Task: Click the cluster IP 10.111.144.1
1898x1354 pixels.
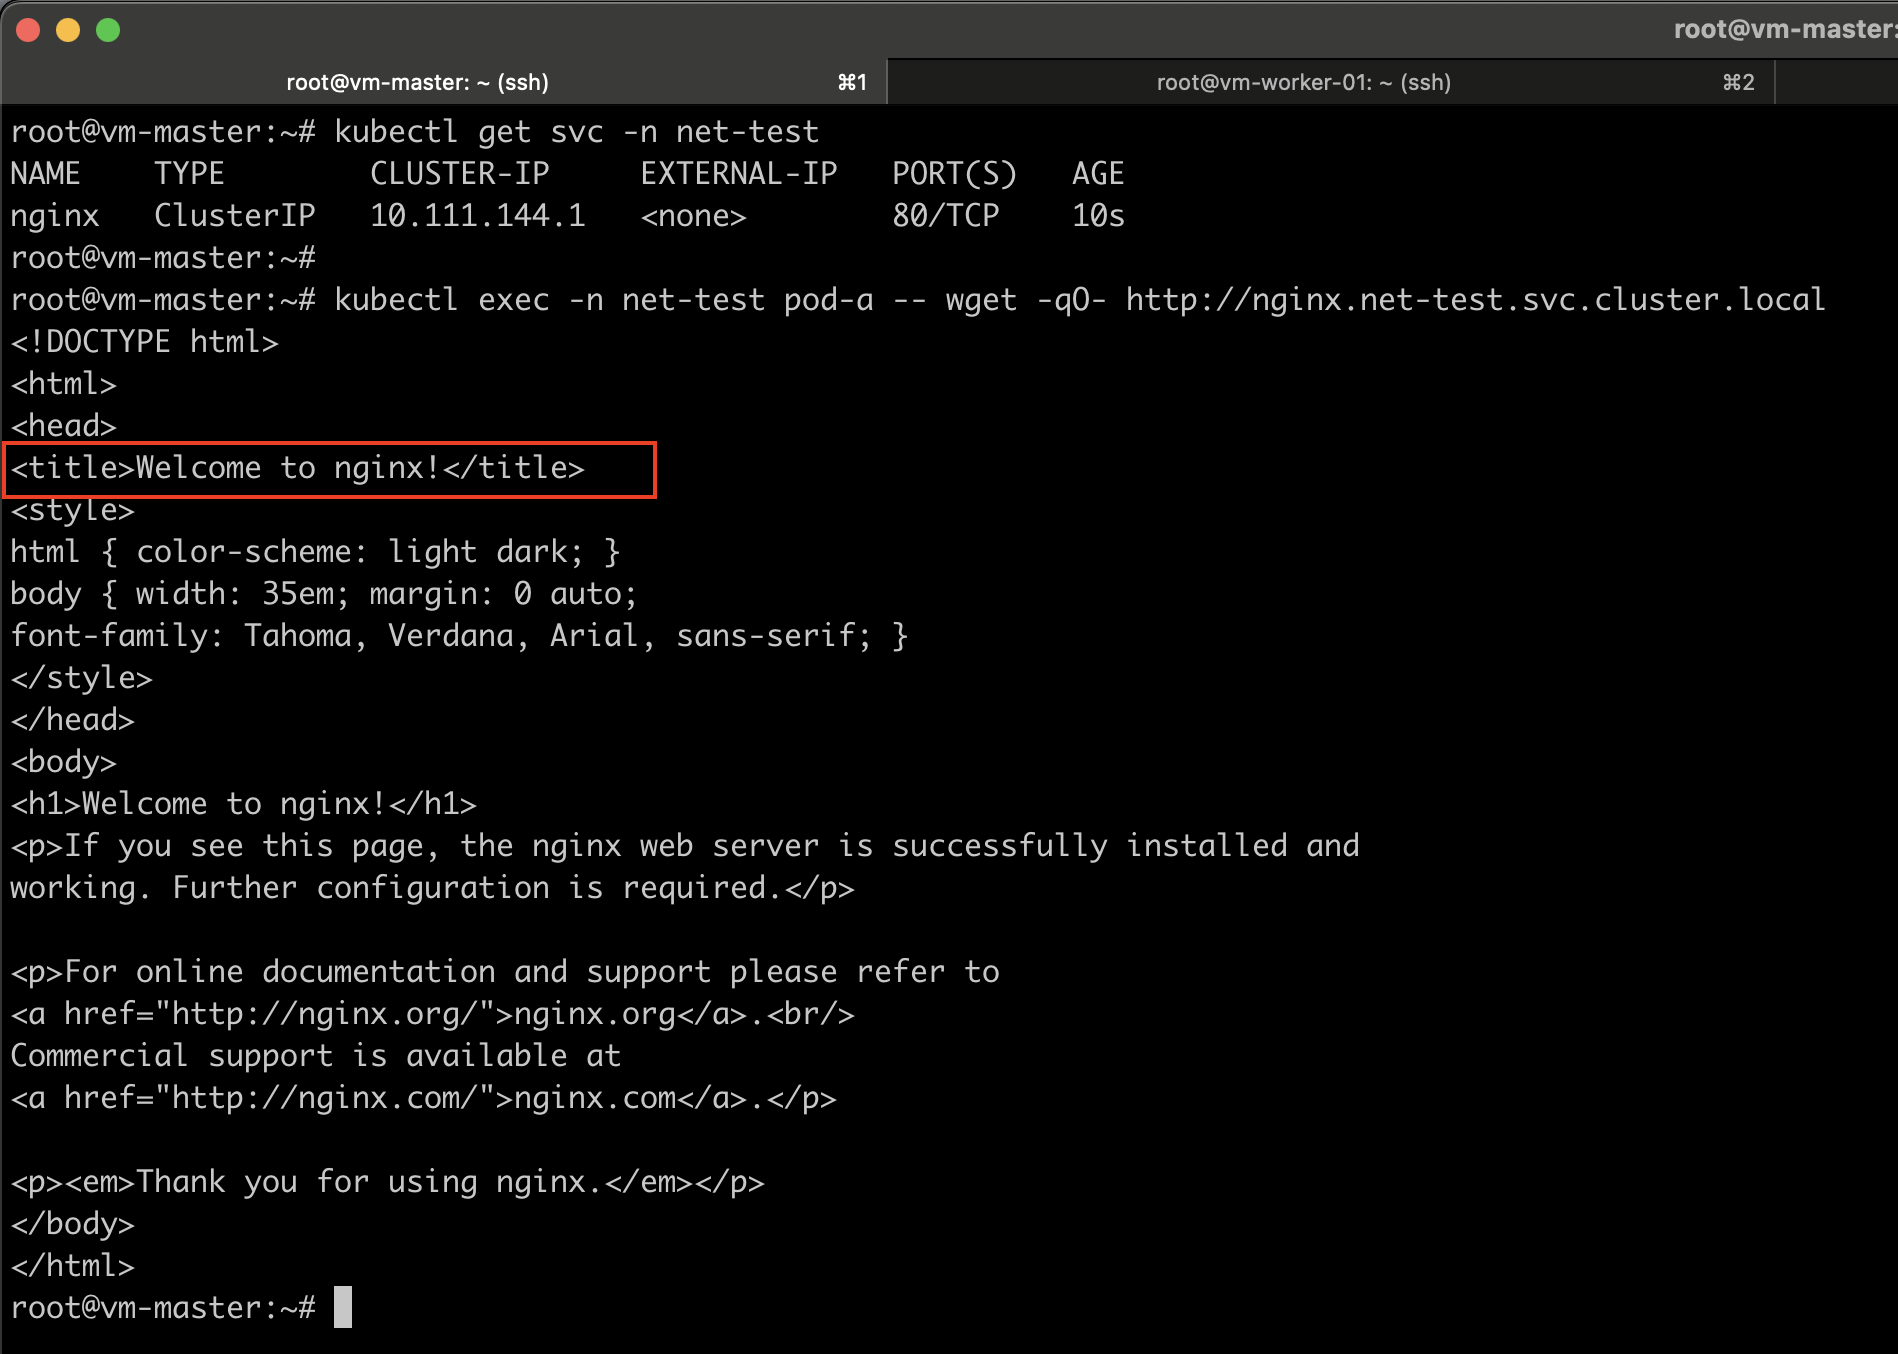Action: point(477,216)
